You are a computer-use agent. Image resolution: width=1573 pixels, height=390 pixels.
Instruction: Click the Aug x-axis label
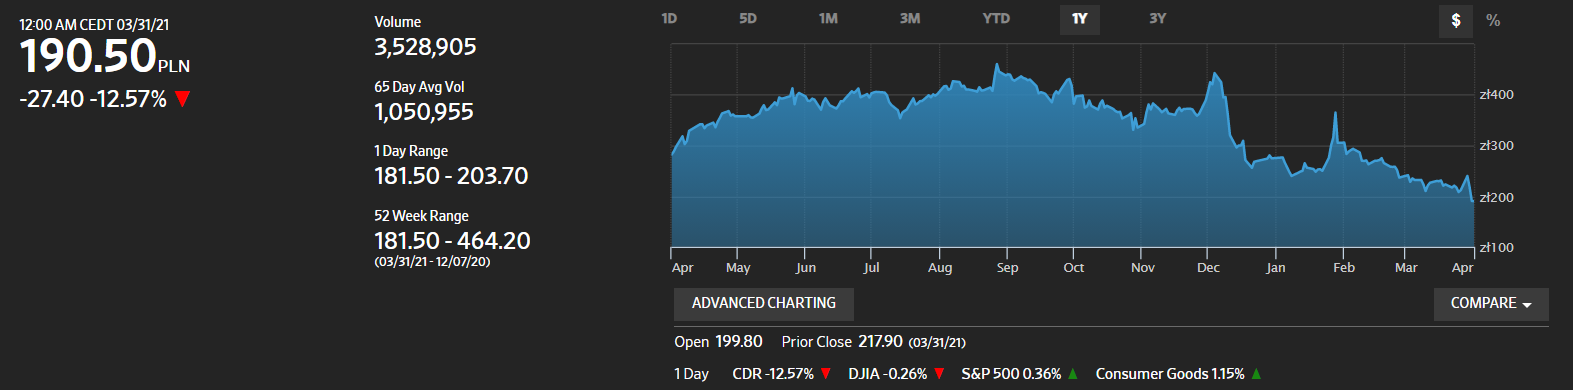coord(940,268)
